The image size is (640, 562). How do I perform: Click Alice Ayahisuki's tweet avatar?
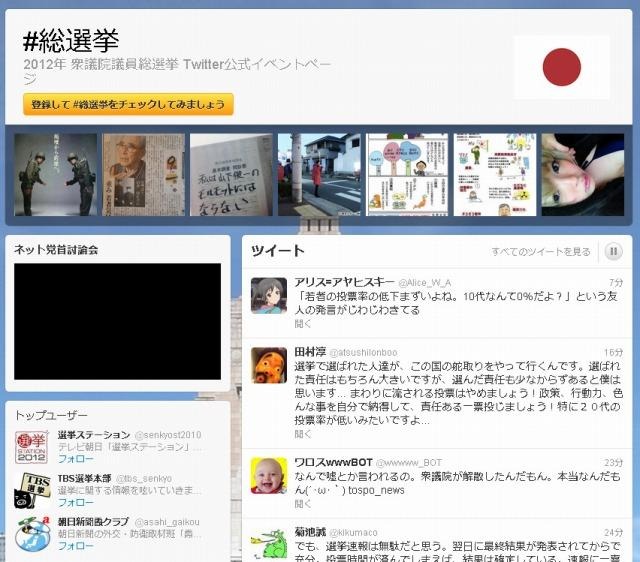pos(269,296)
